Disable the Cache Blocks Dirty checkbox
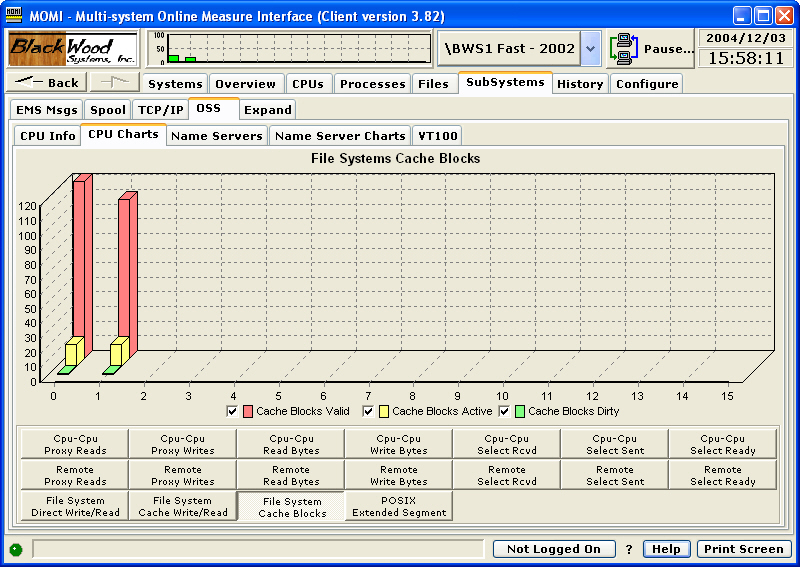Screen dimensions: 800x567 coord(504,411)
